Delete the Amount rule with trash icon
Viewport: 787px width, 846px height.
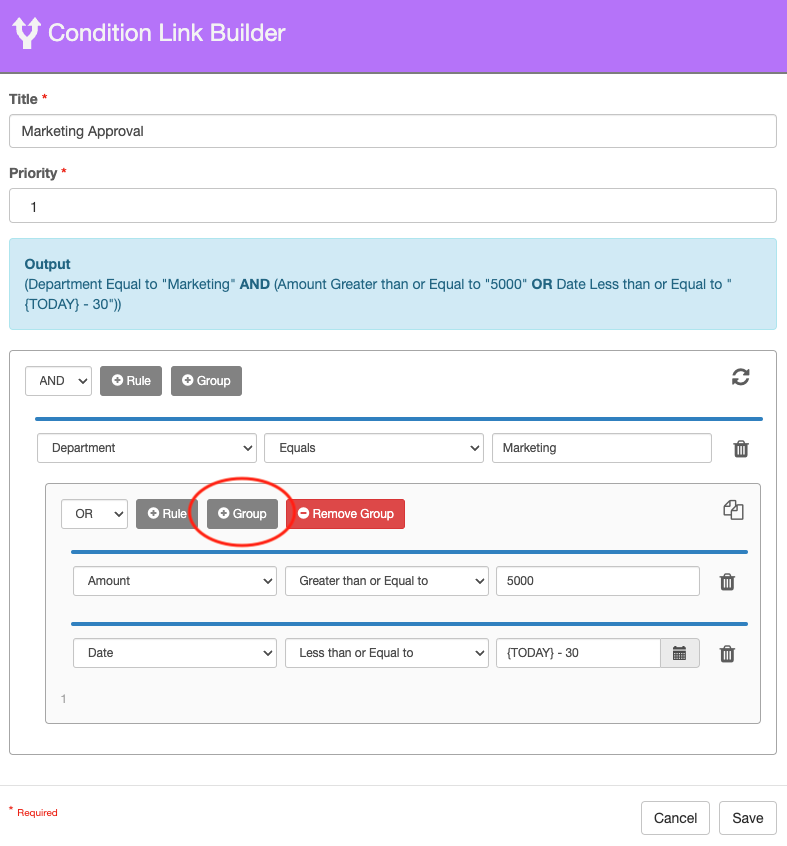(x=728, y=582)
